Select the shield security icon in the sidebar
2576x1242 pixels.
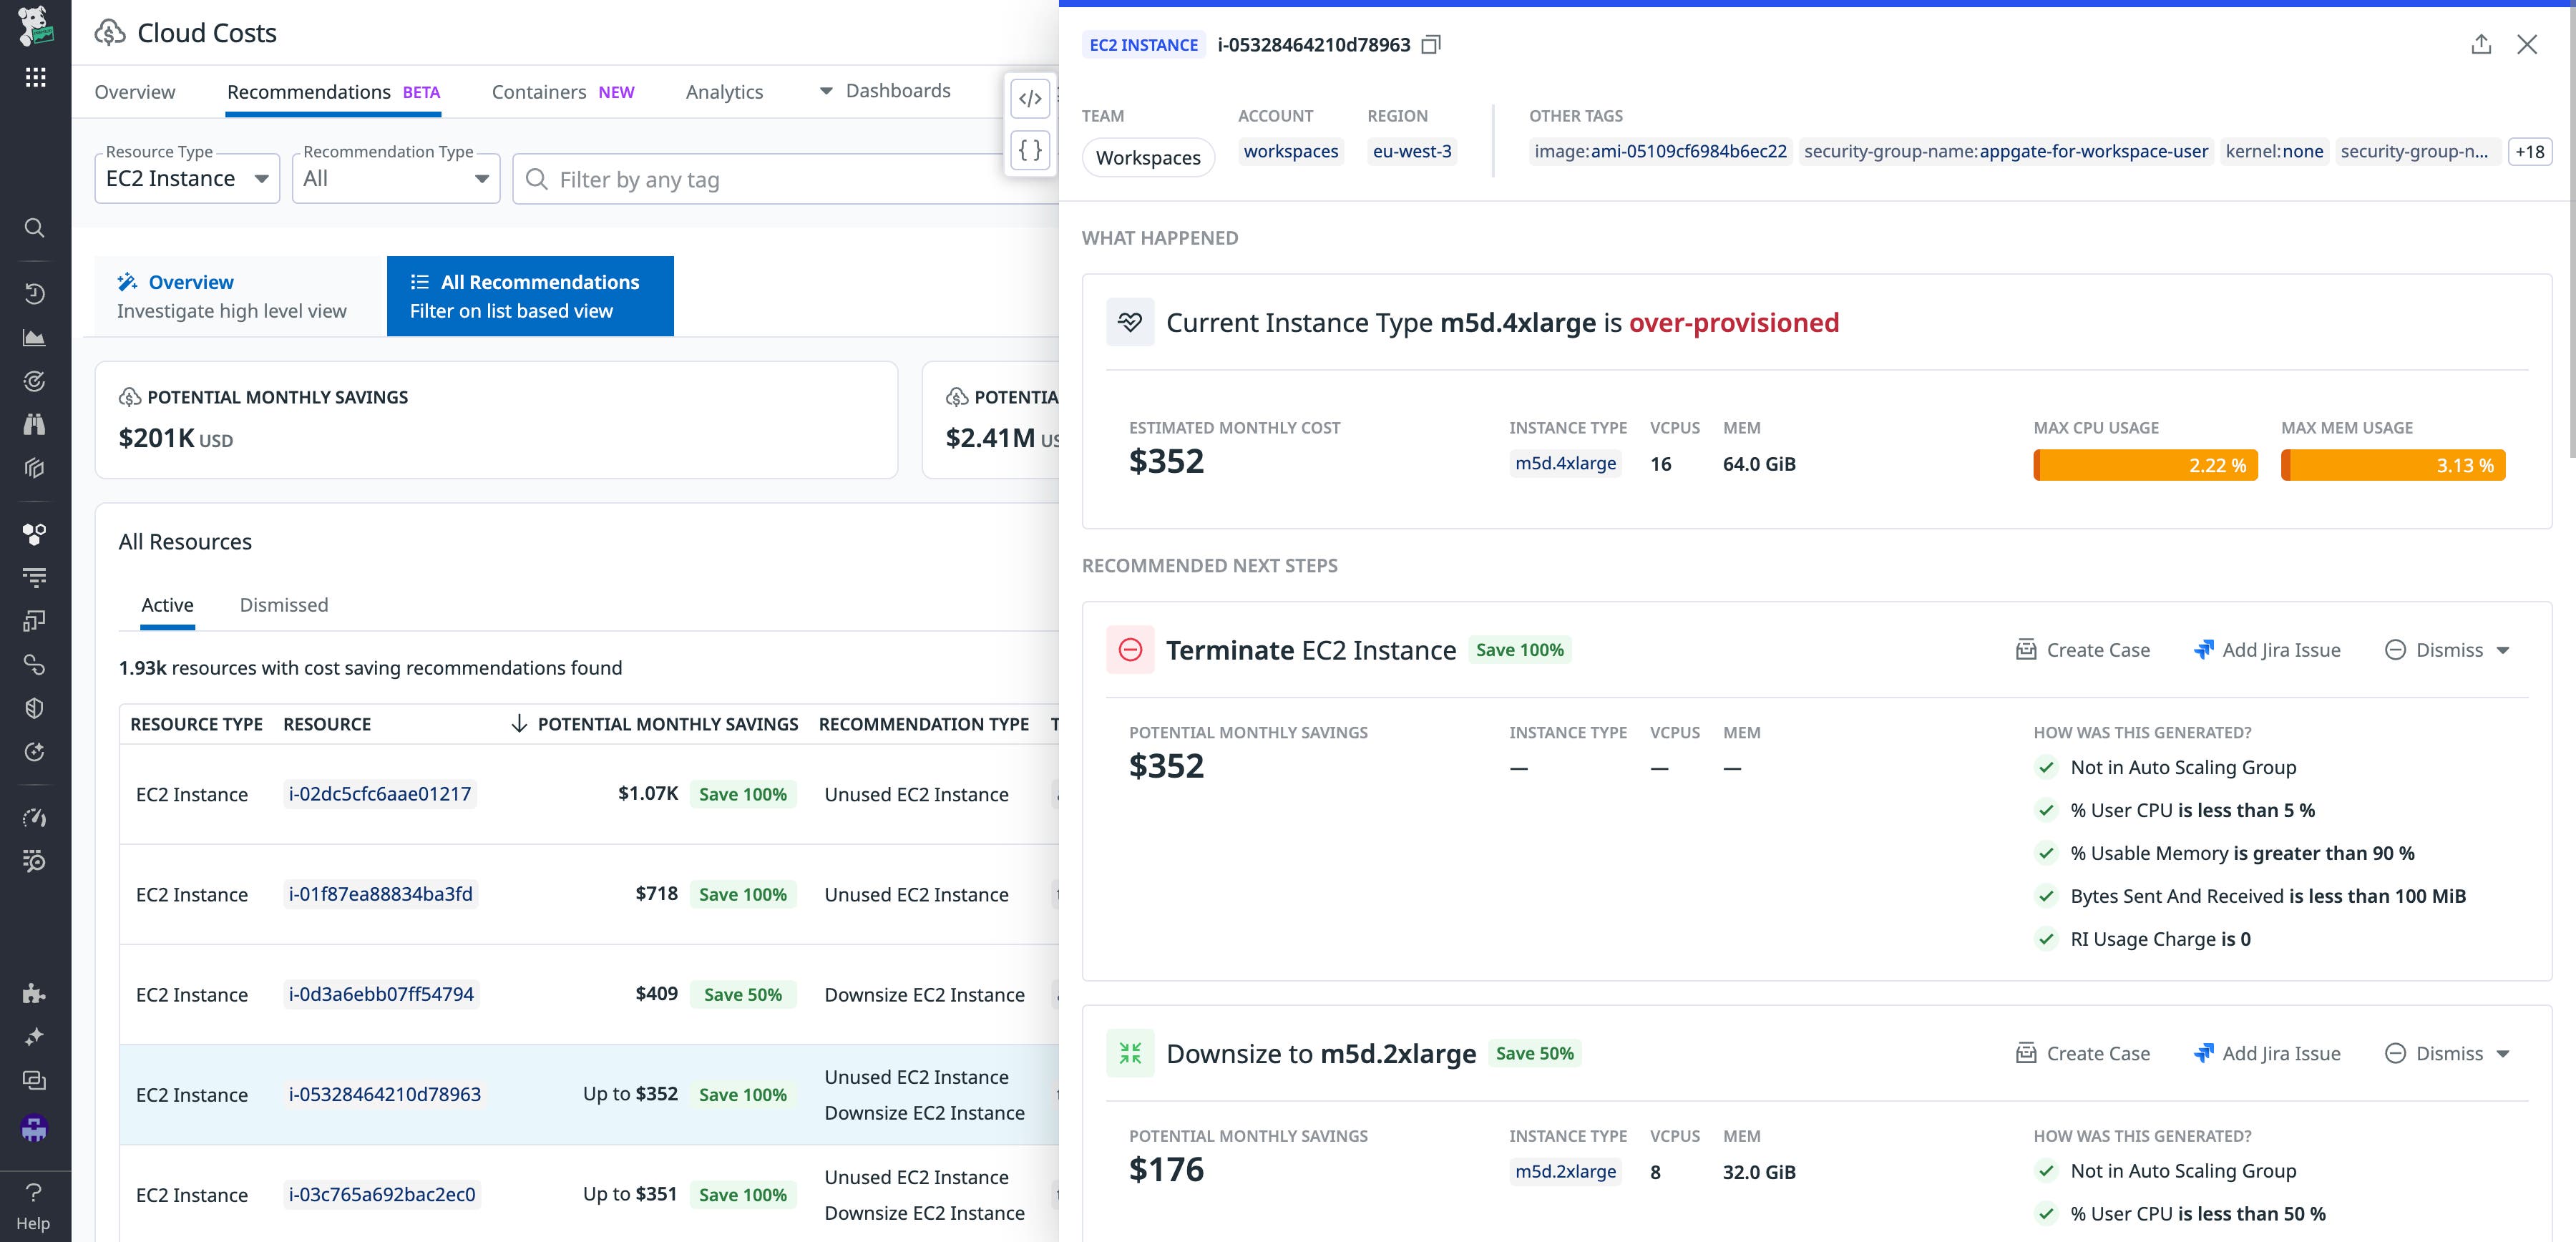point(35,708)
